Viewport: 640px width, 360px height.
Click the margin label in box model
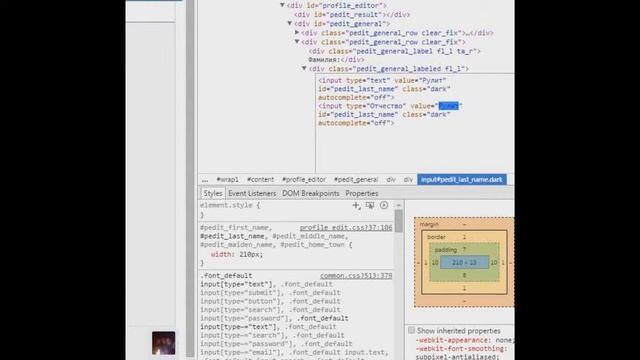pyautogui.click(x=429, y=224)
